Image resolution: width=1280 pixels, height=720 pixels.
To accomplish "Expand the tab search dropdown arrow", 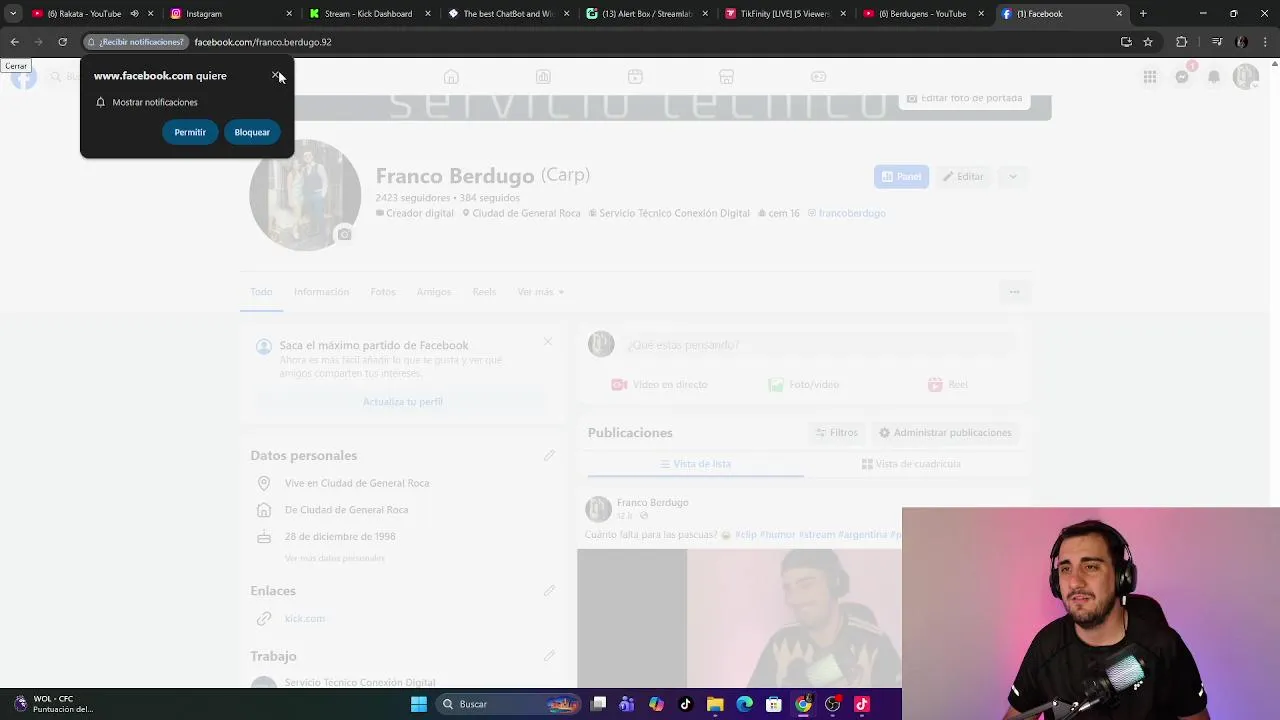I will (x=12, y=14).
